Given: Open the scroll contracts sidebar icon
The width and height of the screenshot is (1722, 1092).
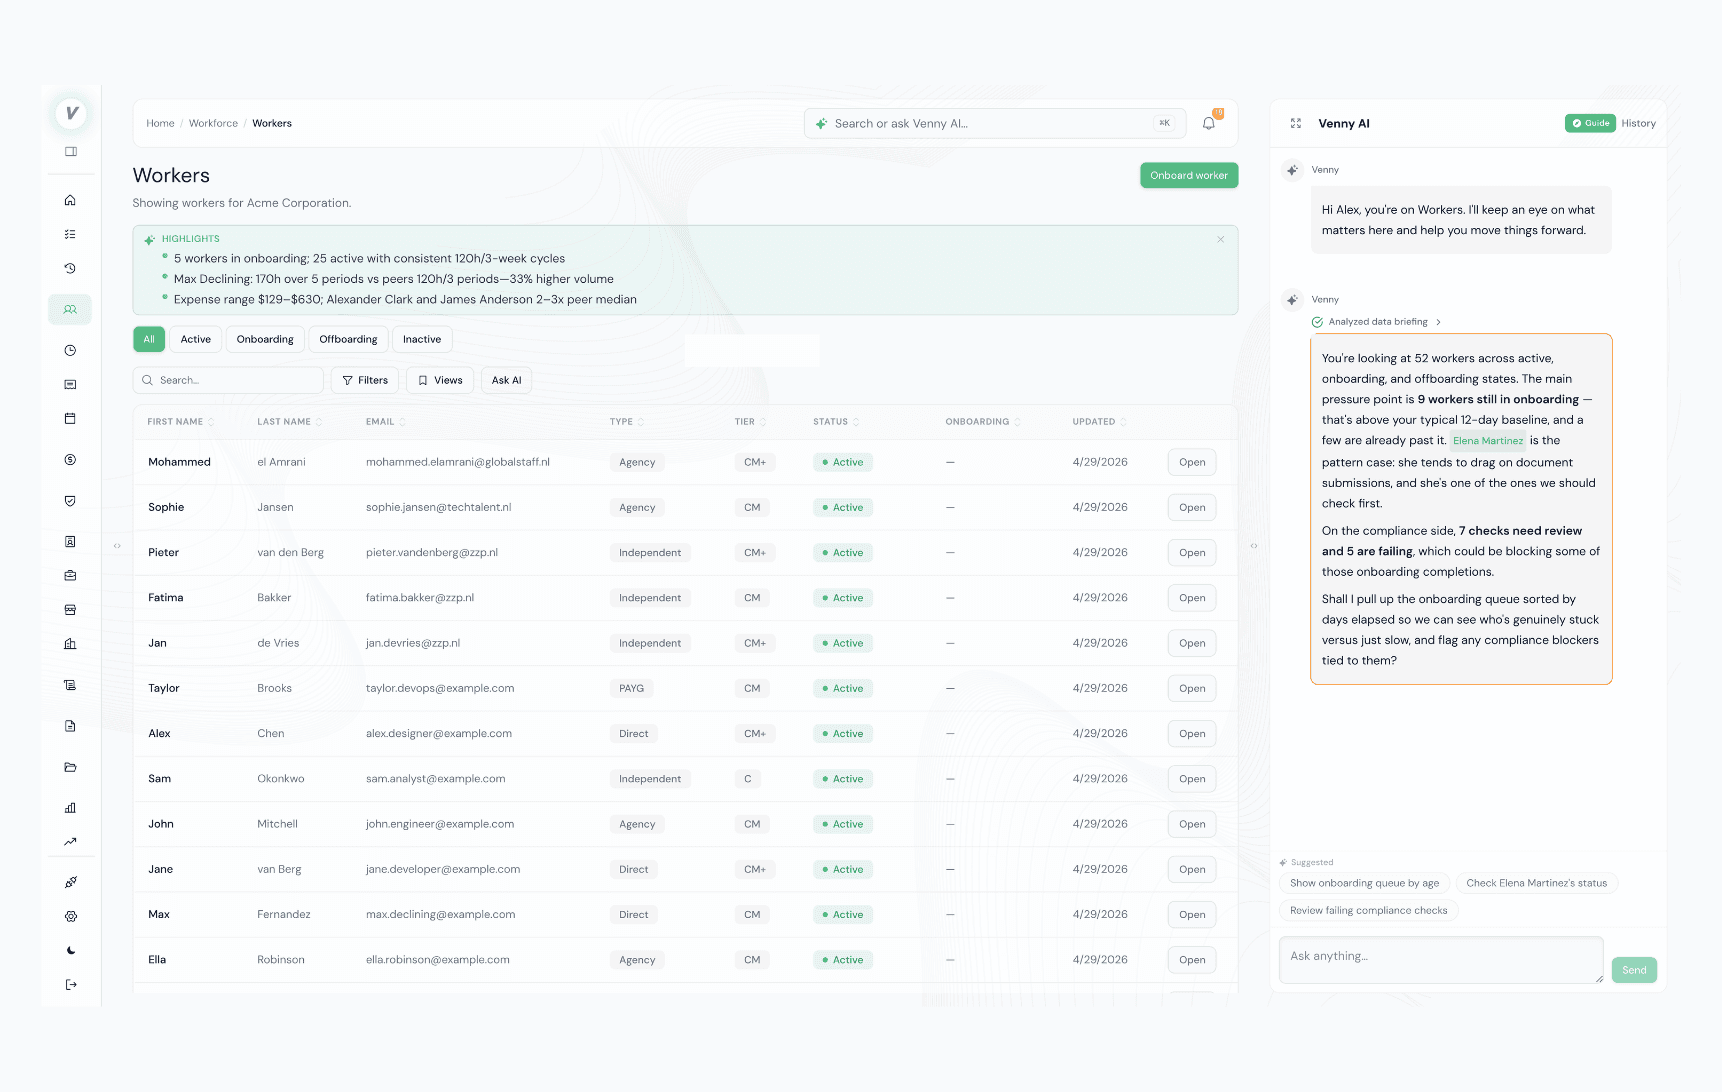Looking at the screenshot, I should pyautogui.click(x=70, y=685).
